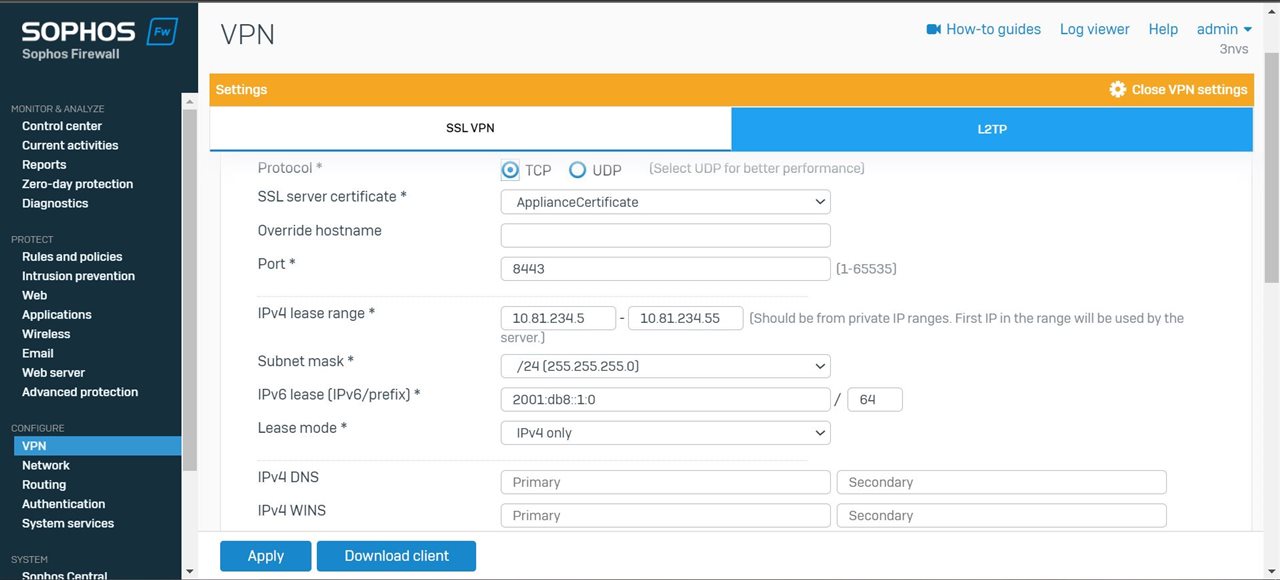The image size is (1280, 580).
Task: Switch to the L2TP tab
Action: click(992, 129)
